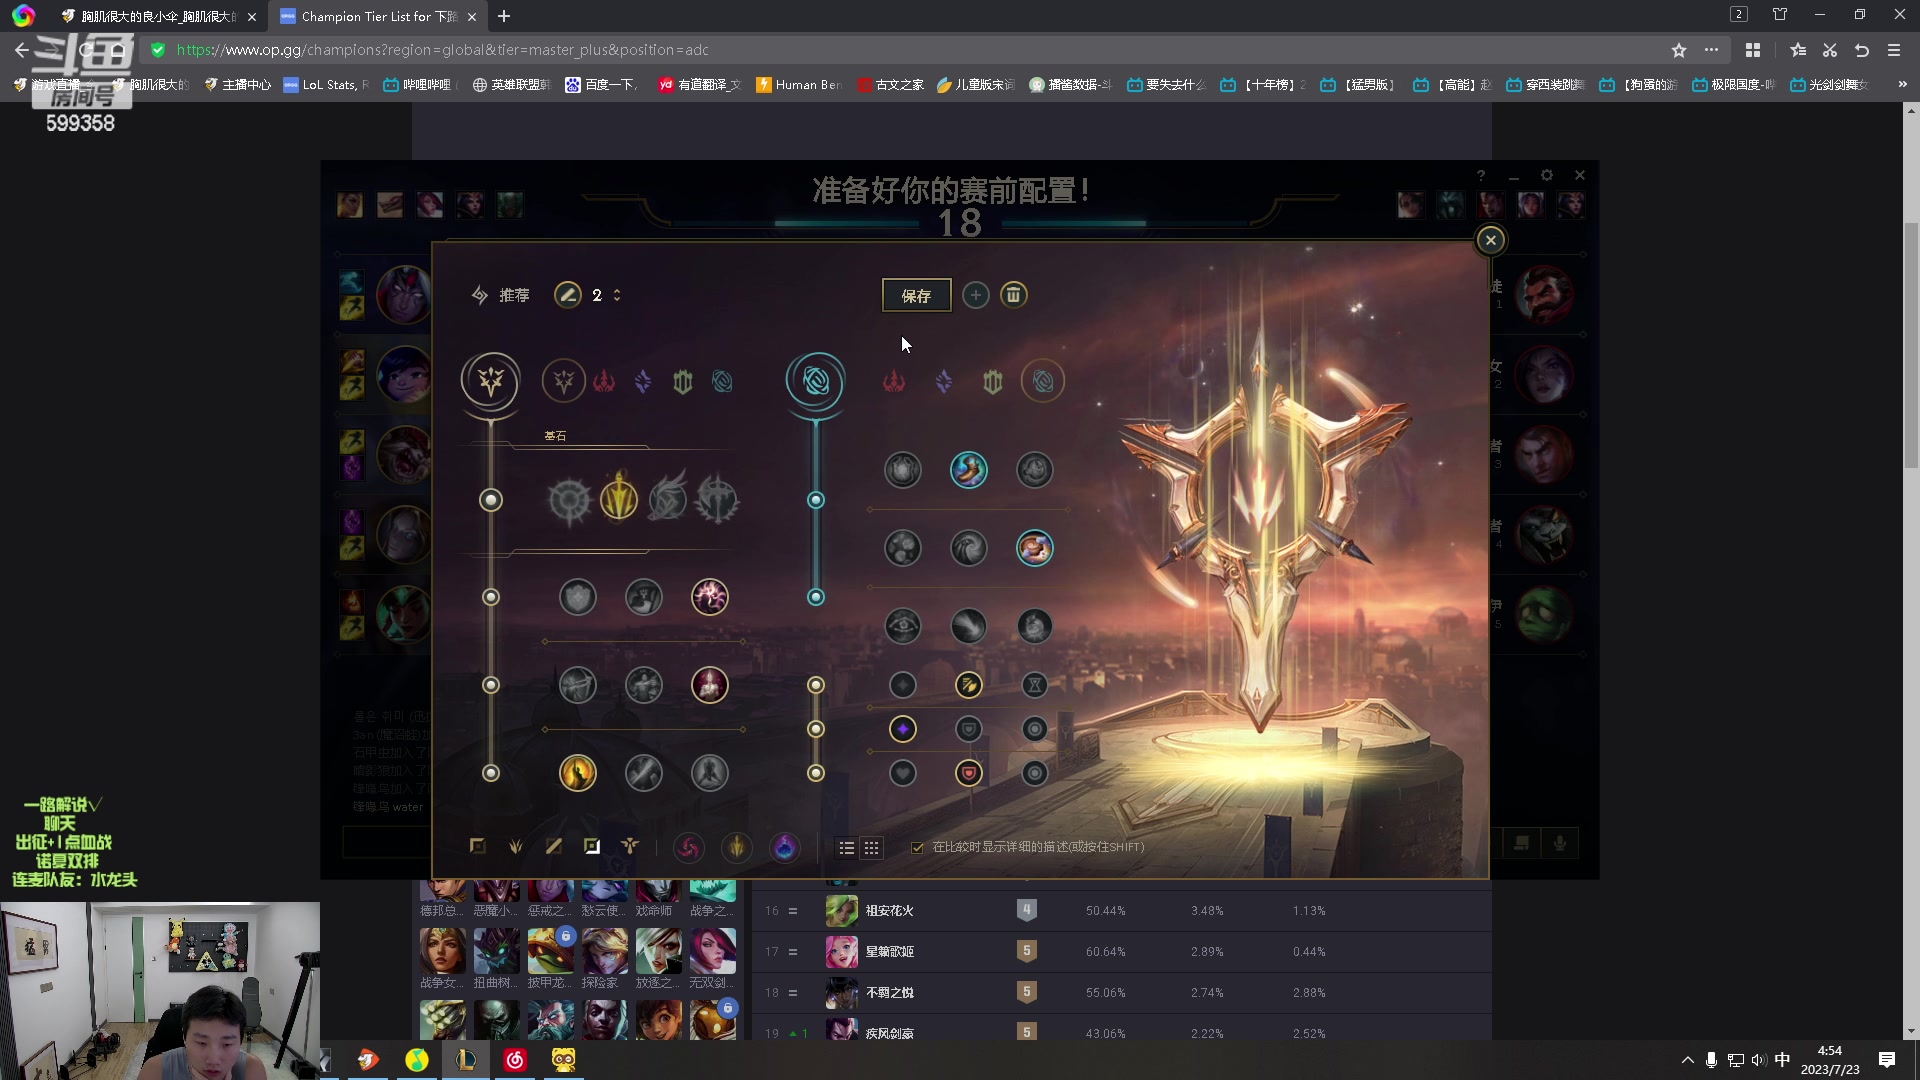This screenshot has height=1080, width=1920.
Task: Select the Overheal rune
Action: (578, 597)
